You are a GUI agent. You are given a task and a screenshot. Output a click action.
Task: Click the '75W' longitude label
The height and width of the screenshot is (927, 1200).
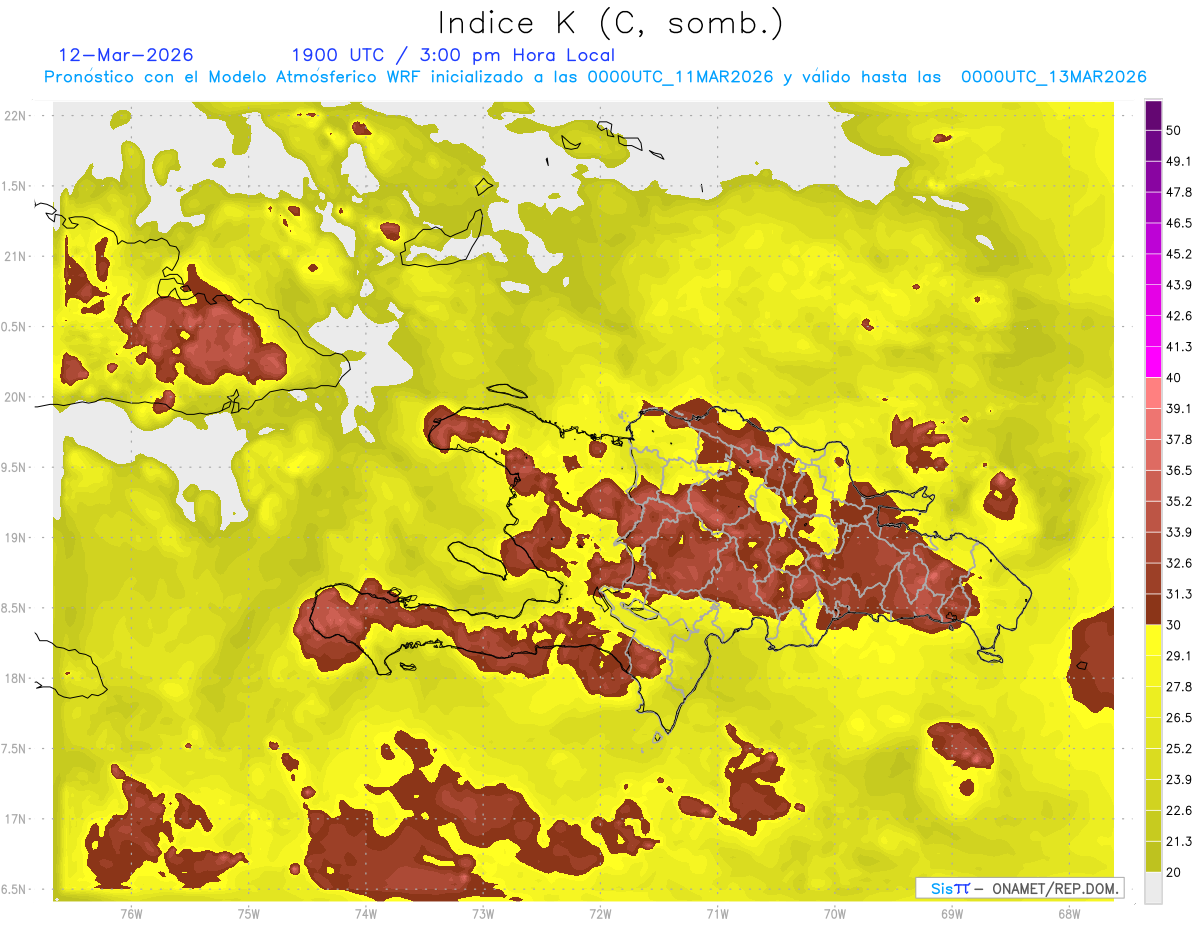pyautogui.click(x=248, y=915)
